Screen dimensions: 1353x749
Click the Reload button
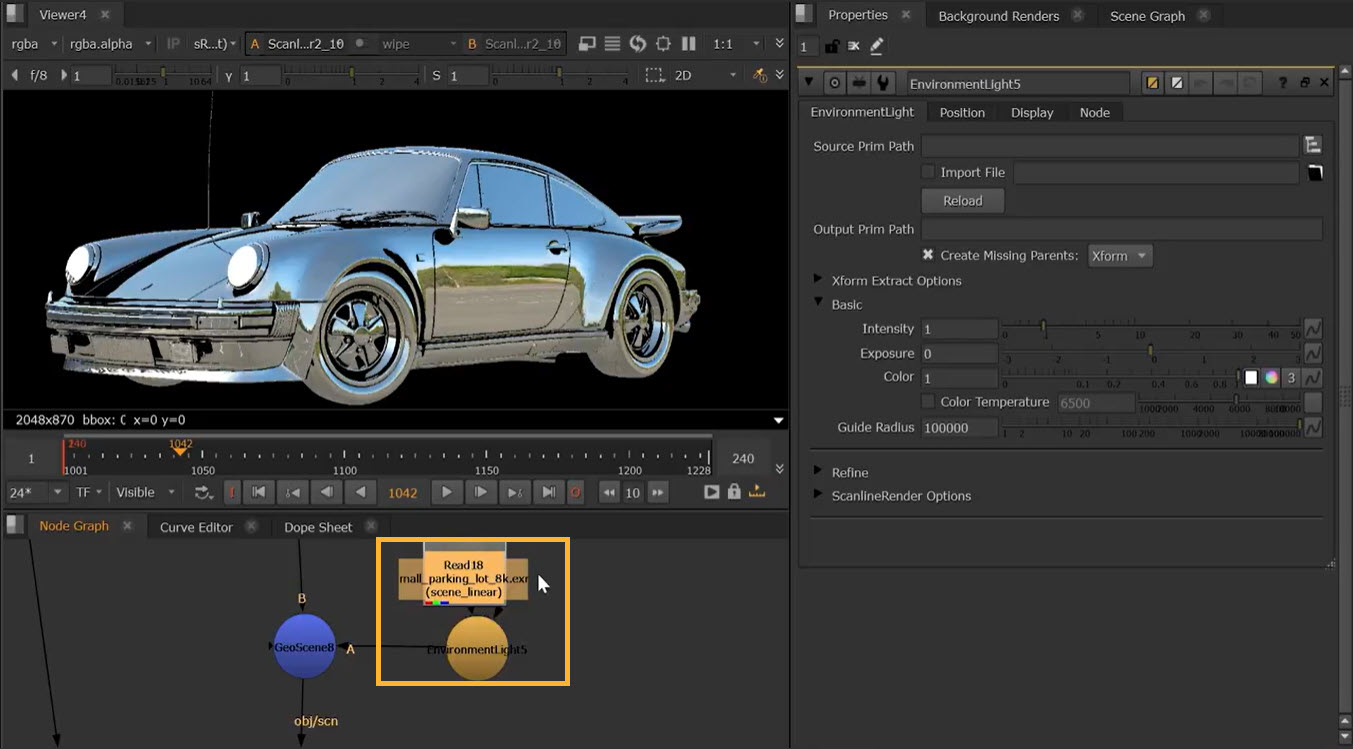point(962,201)
